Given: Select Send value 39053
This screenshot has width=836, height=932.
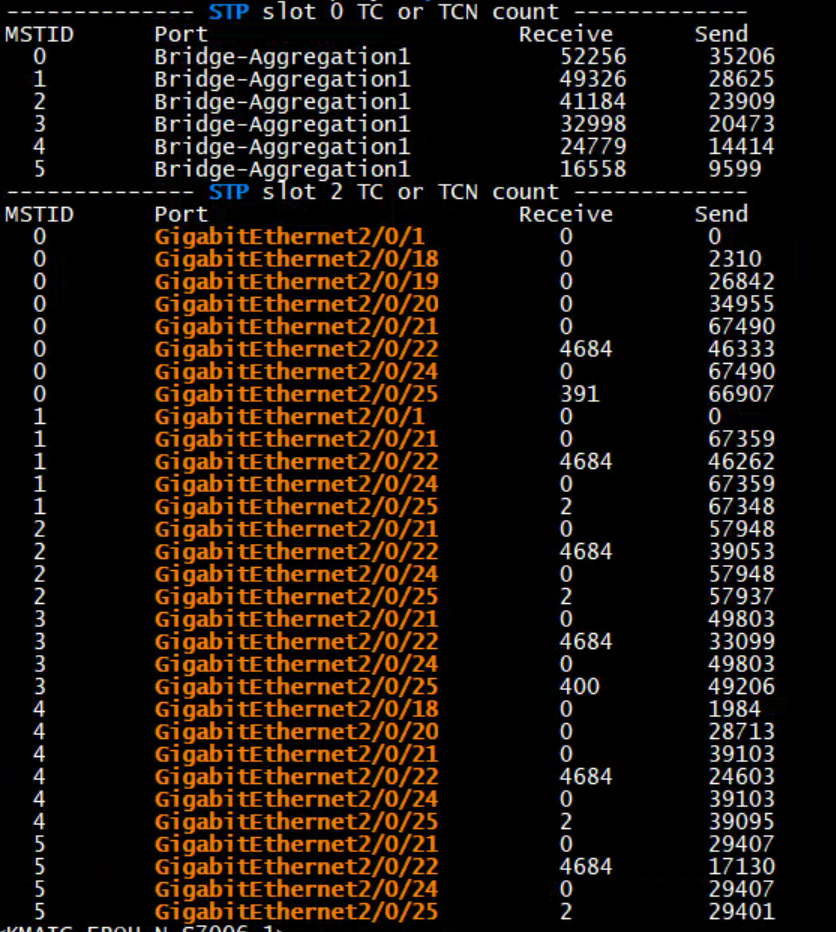Looking at the screenshot, I should [x=741, y=552].
